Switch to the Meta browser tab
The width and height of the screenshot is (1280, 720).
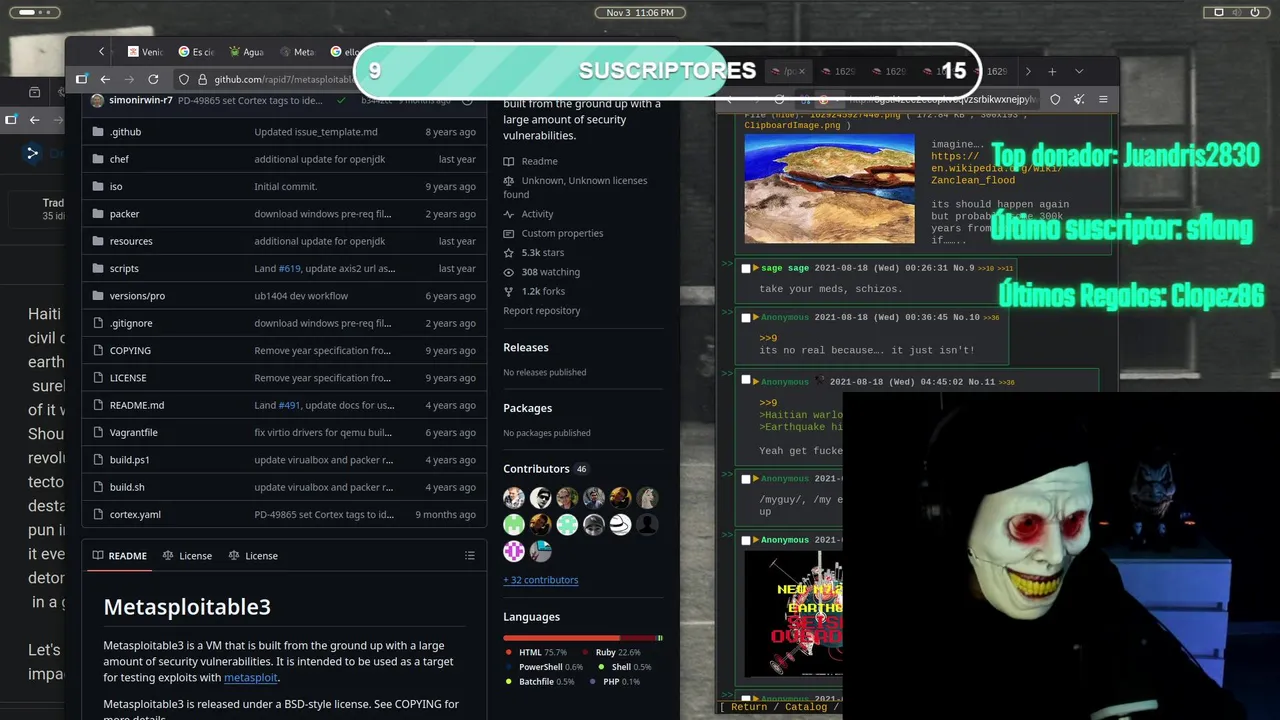pos(297,52)
